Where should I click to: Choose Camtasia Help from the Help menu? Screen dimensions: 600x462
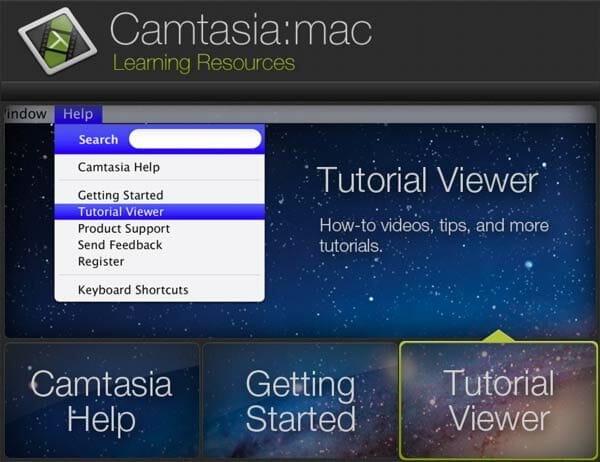(118, 167)
